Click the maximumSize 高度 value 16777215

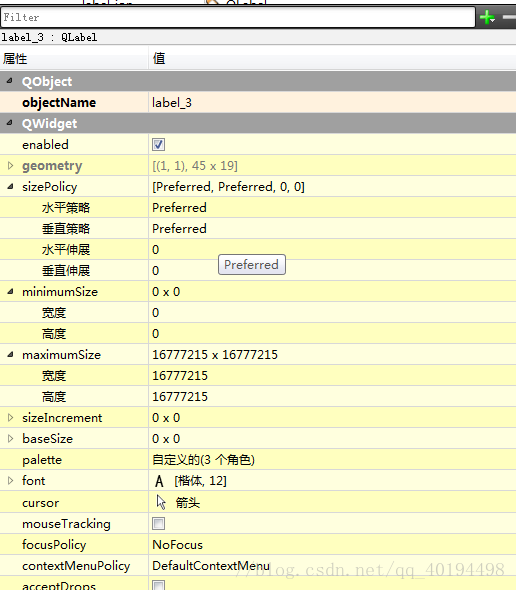click(180, 397)
